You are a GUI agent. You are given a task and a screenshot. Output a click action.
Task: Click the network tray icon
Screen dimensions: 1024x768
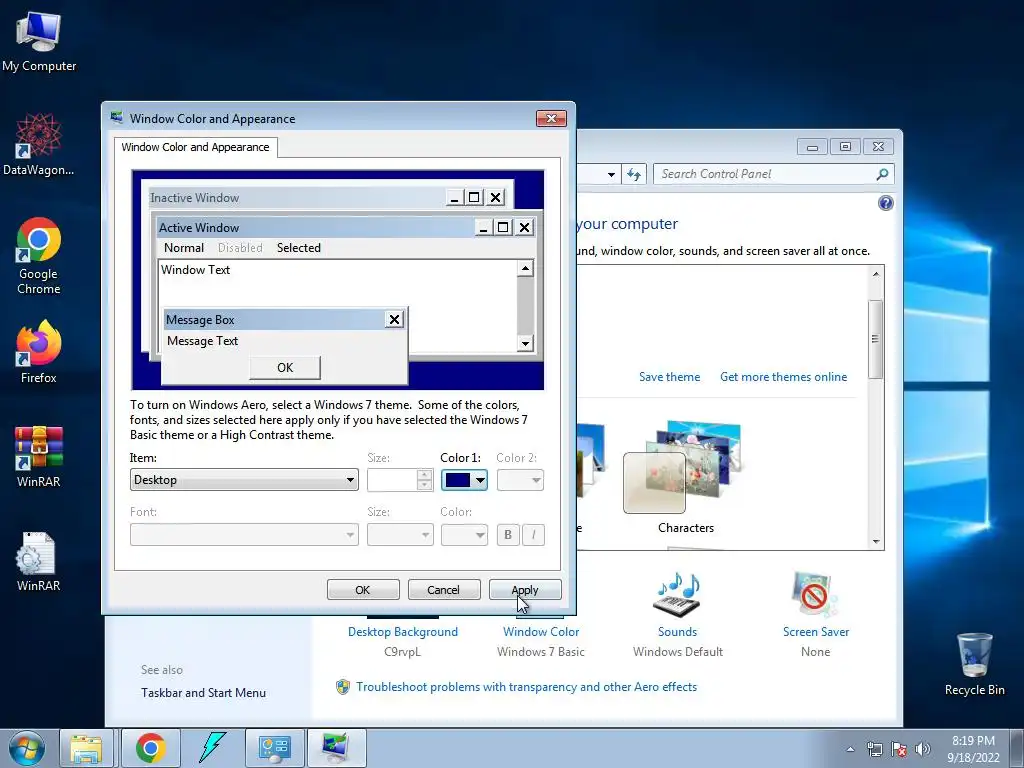[874, 749]
